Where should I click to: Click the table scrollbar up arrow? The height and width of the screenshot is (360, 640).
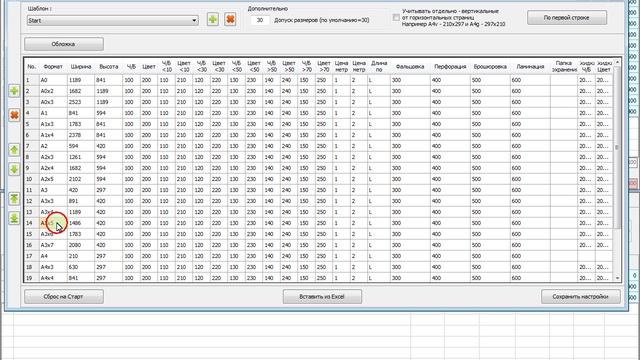point(617,62)
